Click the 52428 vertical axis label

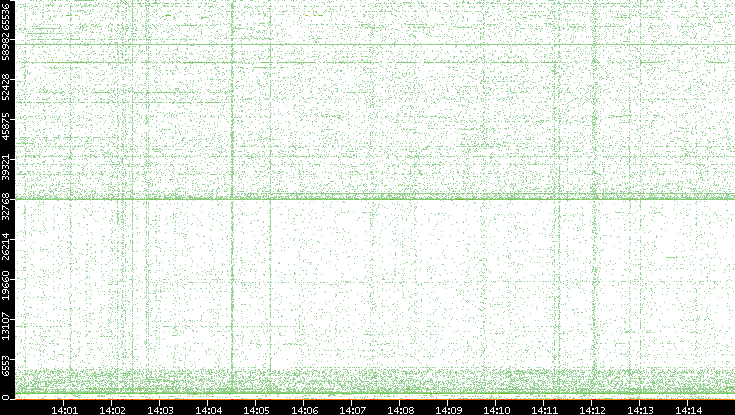[x=5, y=87]
